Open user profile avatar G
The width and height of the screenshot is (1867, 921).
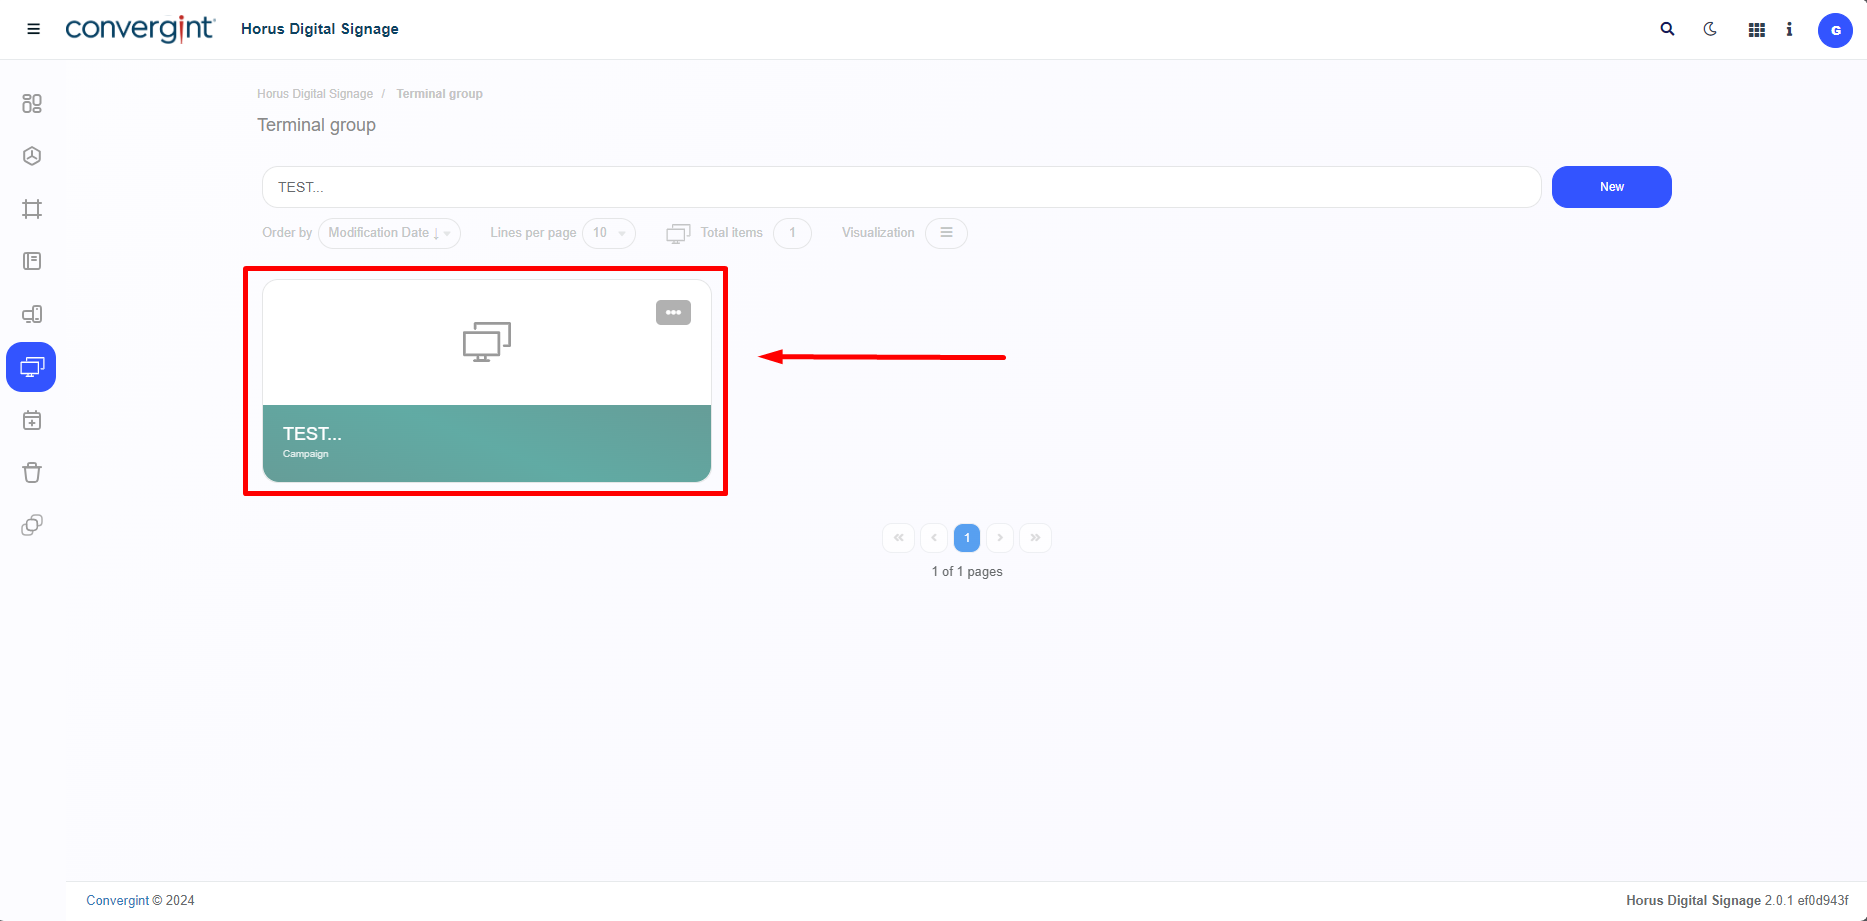coord(1834,30)
